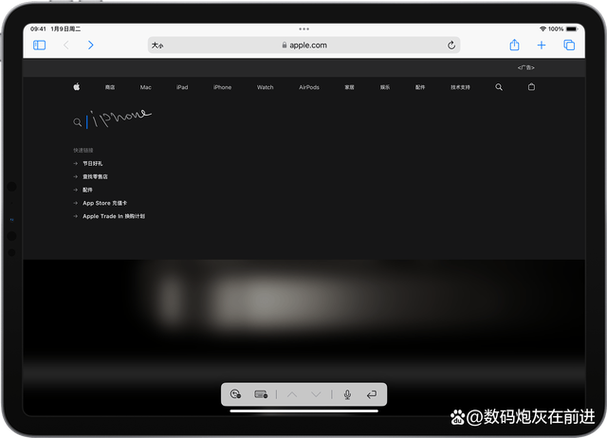Open the App Store 充值卡 quick link

pos(105,203)
